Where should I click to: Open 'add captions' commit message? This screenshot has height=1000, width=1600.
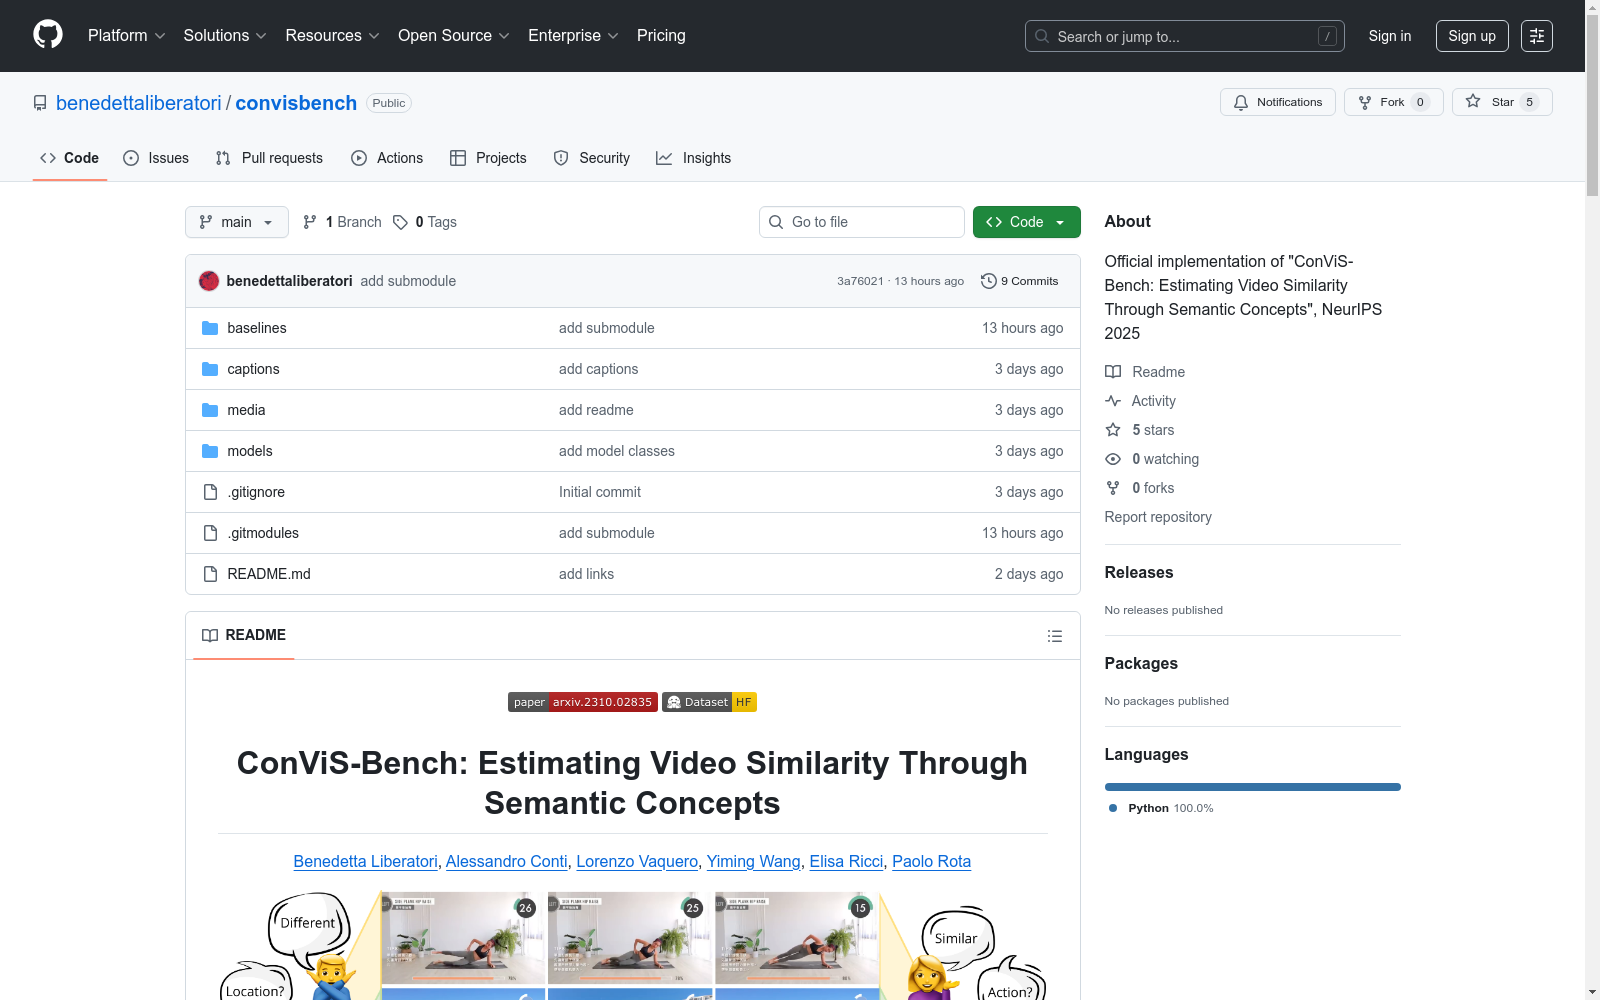pyautogui.click(x=598, y=369)
